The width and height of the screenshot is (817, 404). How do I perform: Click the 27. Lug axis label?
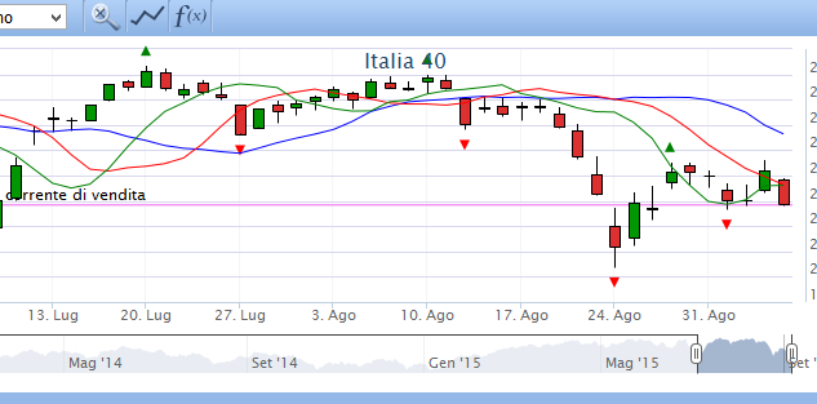point(240,315)
